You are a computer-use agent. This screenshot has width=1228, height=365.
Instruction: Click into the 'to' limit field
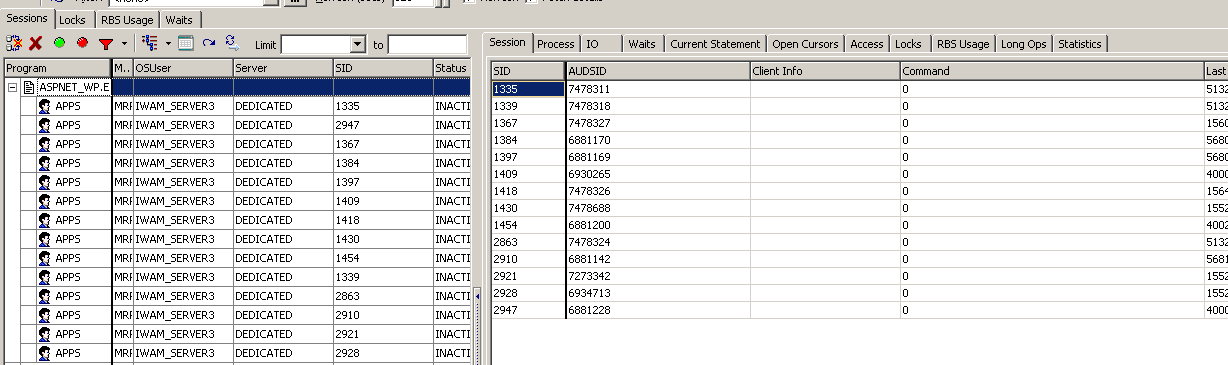pyautogui.click(x=427, y=45)
